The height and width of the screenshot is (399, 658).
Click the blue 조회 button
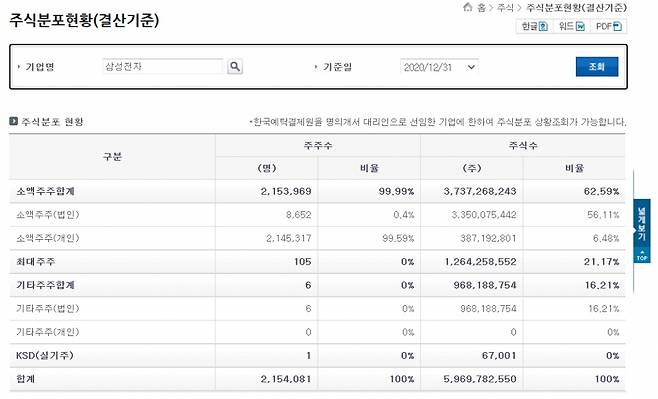click(x=597, y=66)
